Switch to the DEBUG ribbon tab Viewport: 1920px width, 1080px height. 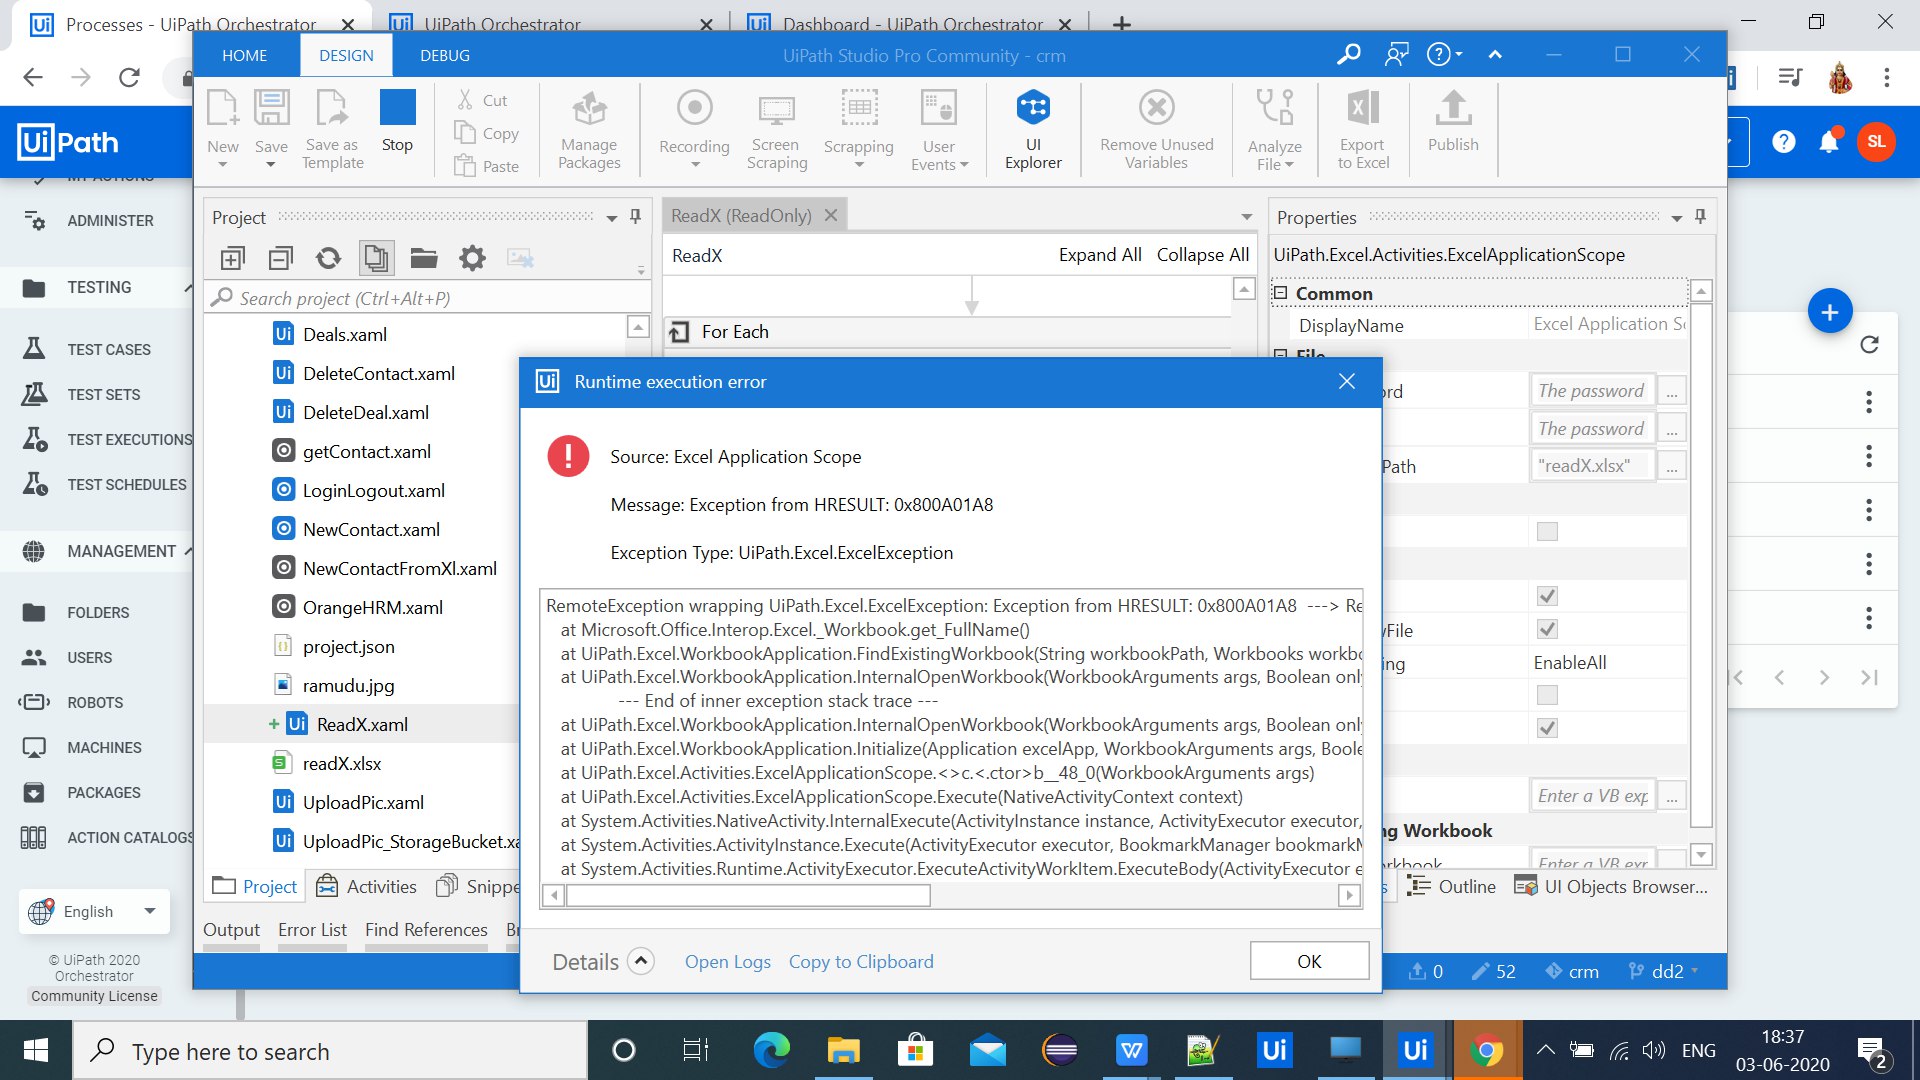tap(445, 56)
